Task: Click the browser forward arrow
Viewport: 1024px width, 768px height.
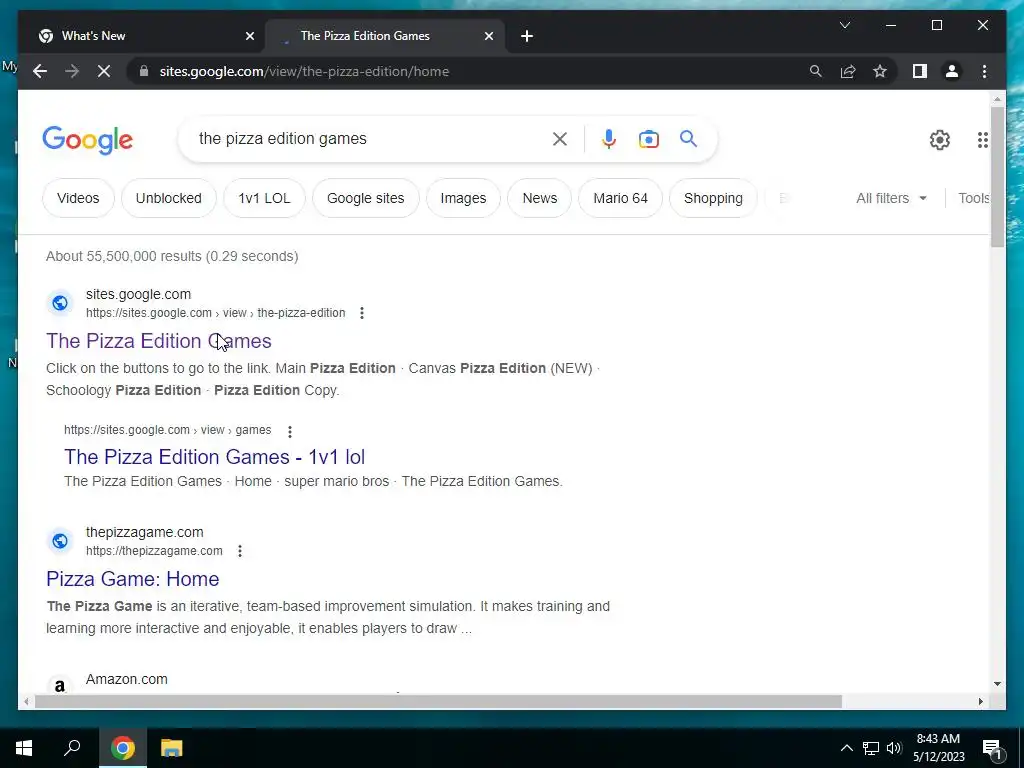Action: pyautogui.click(x=72, y=71)
